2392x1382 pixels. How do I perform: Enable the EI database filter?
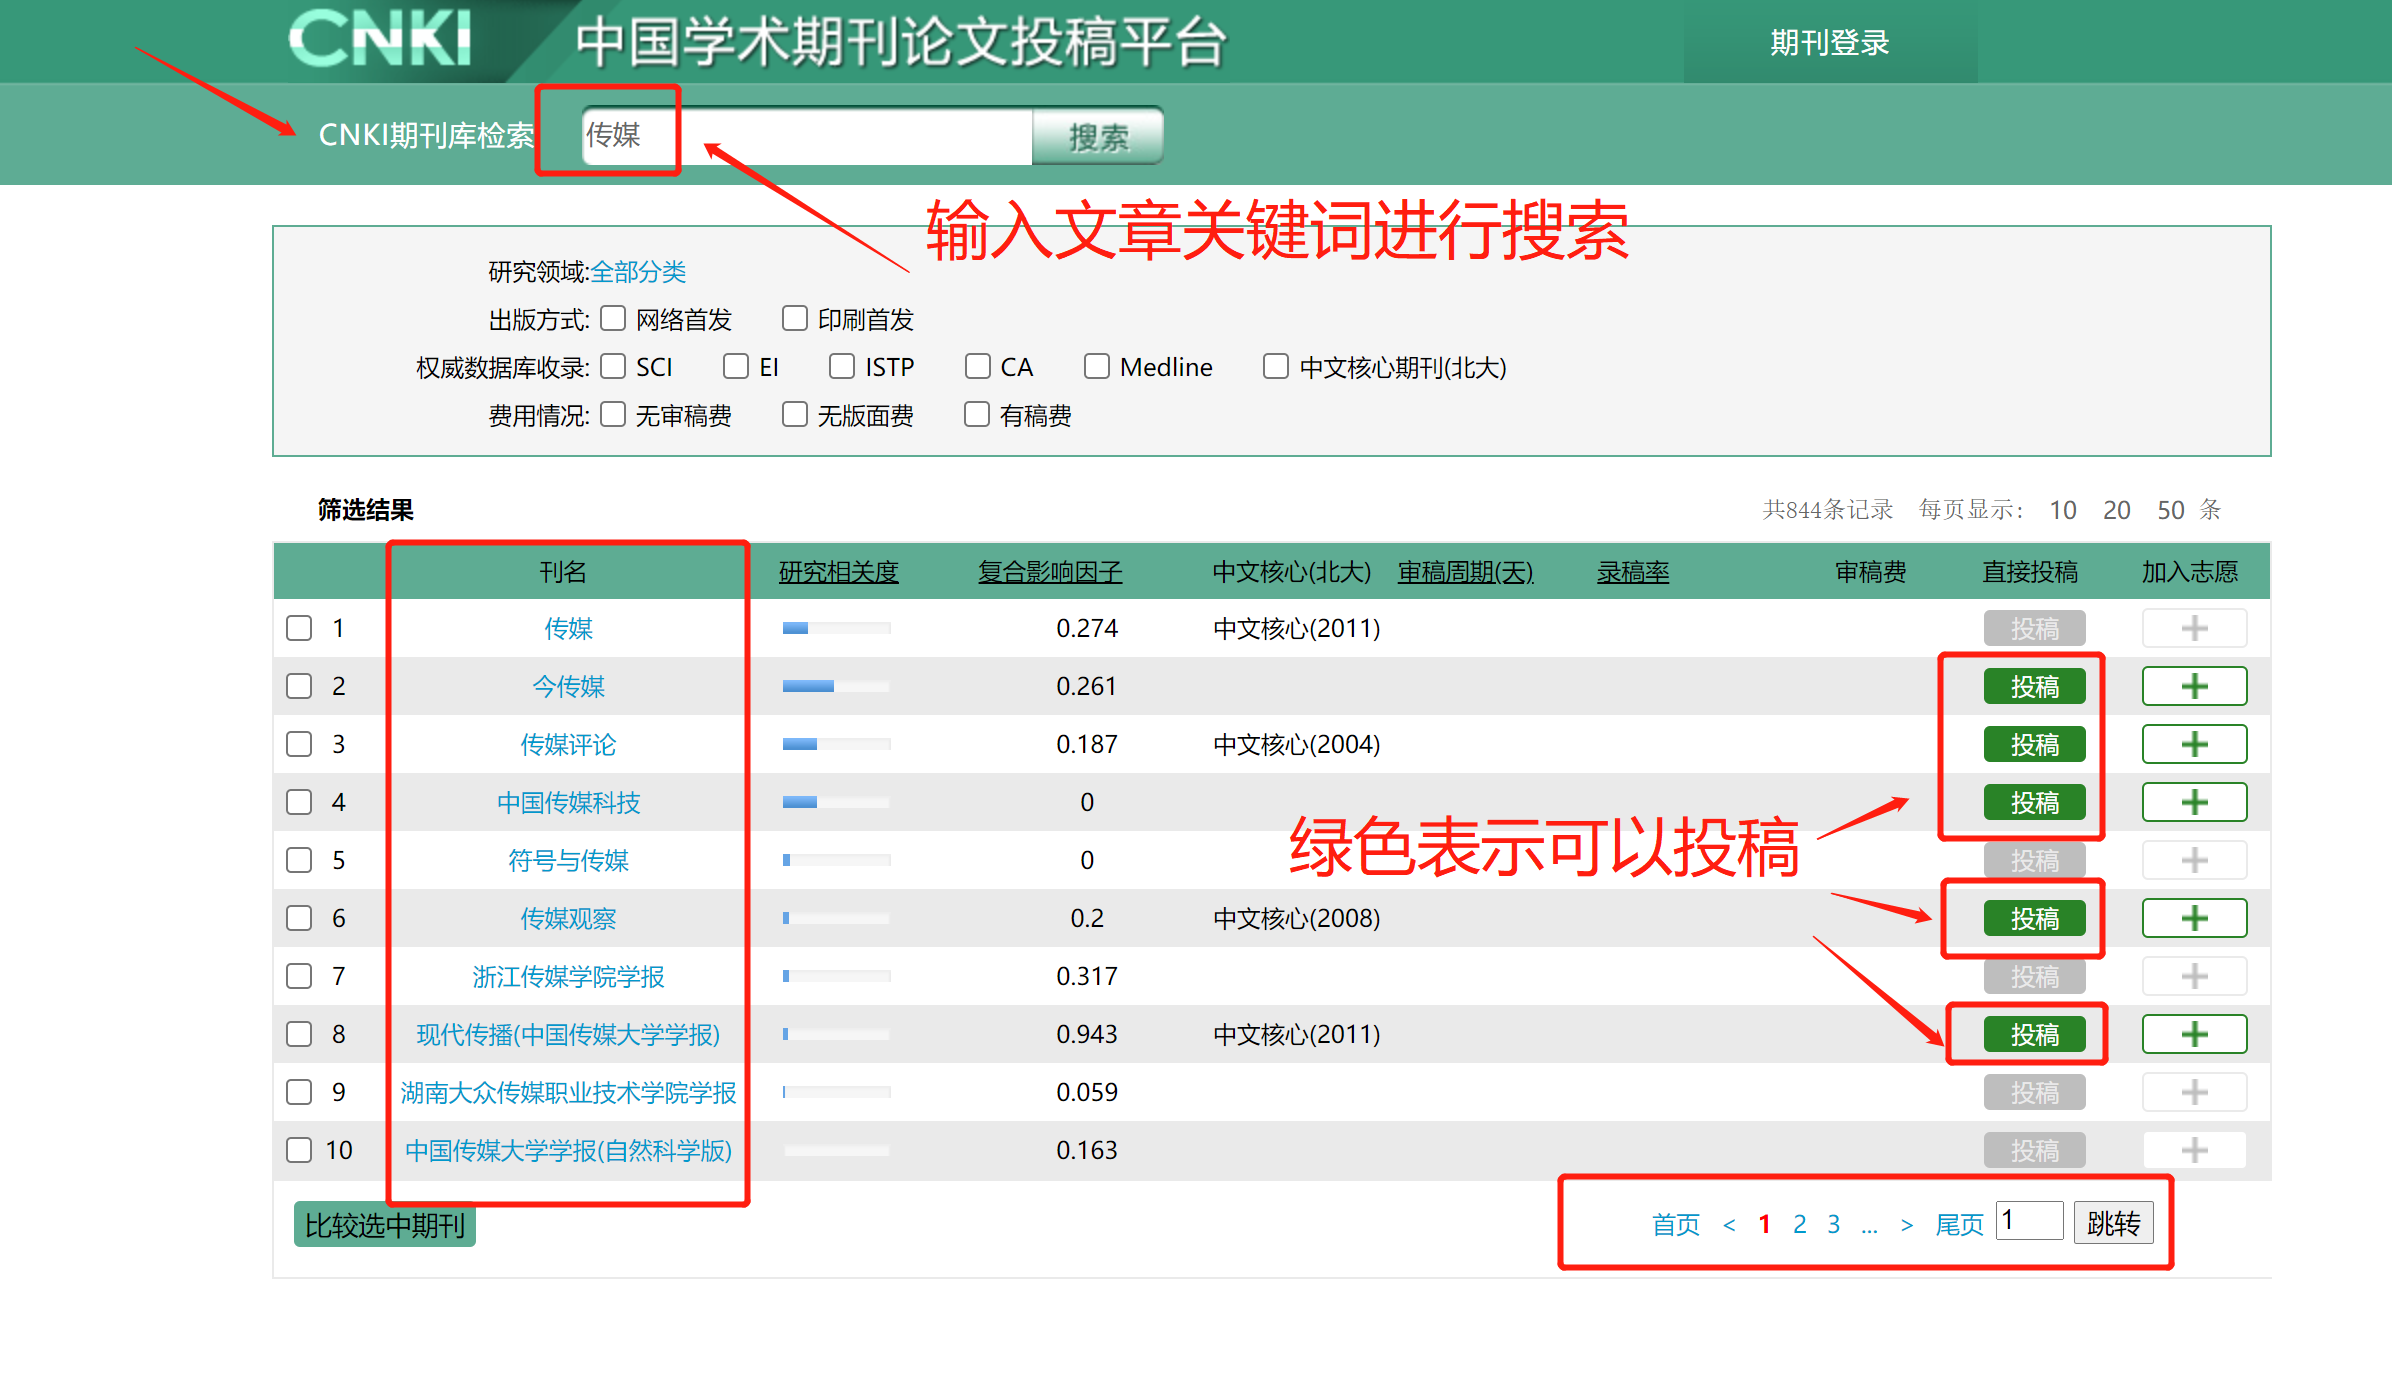click(736, 367)
